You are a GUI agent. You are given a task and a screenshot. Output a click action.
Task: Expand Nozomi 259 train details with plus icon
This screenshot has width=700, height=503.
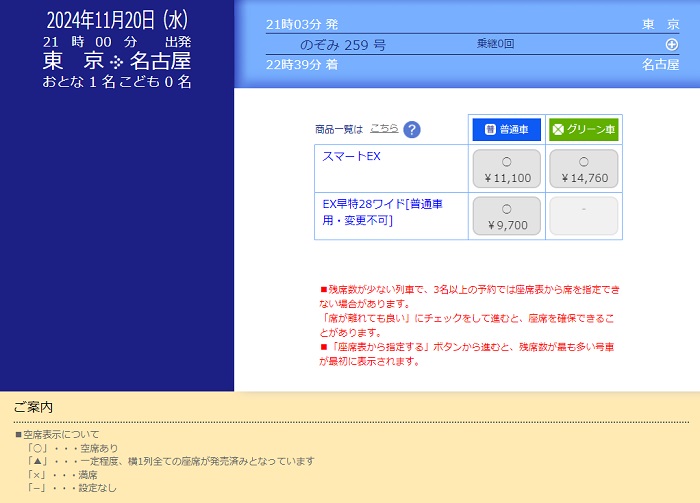(671, 45)
